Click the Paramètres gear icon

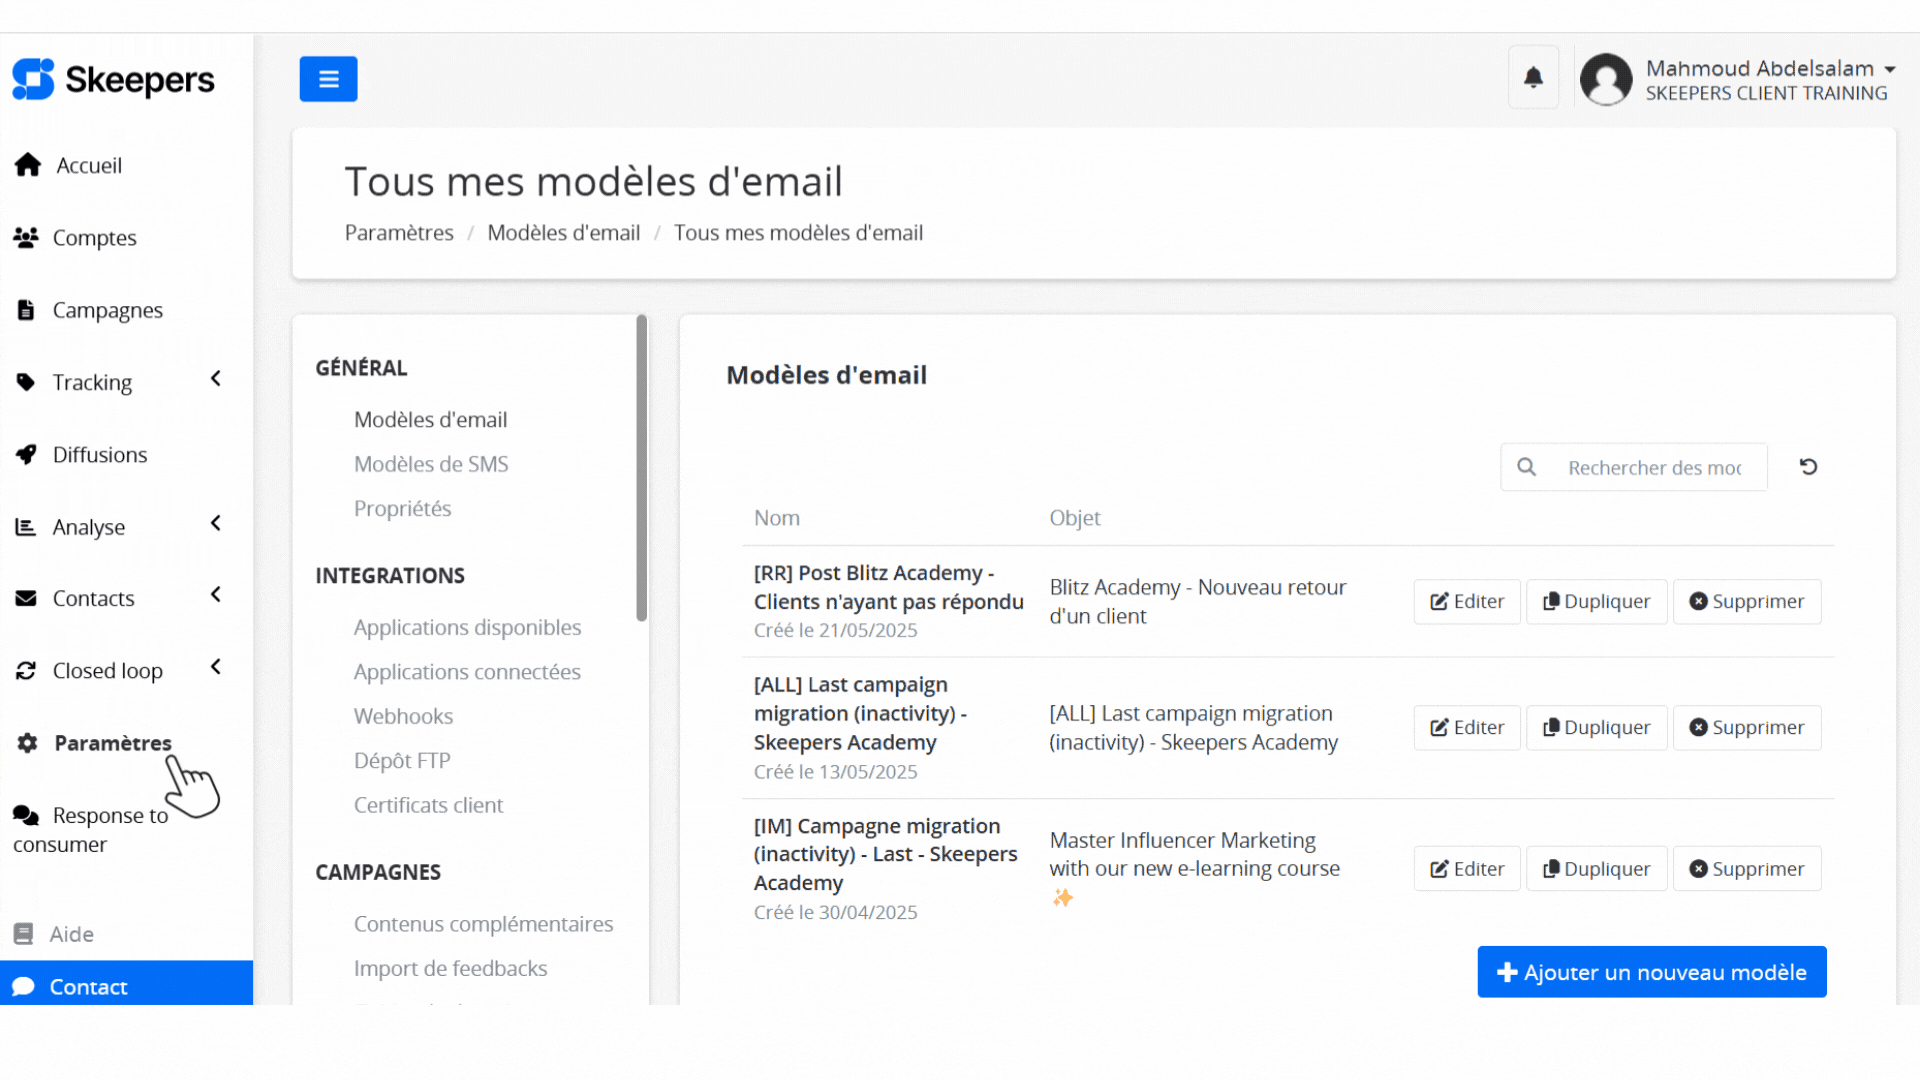click(26, 743)
